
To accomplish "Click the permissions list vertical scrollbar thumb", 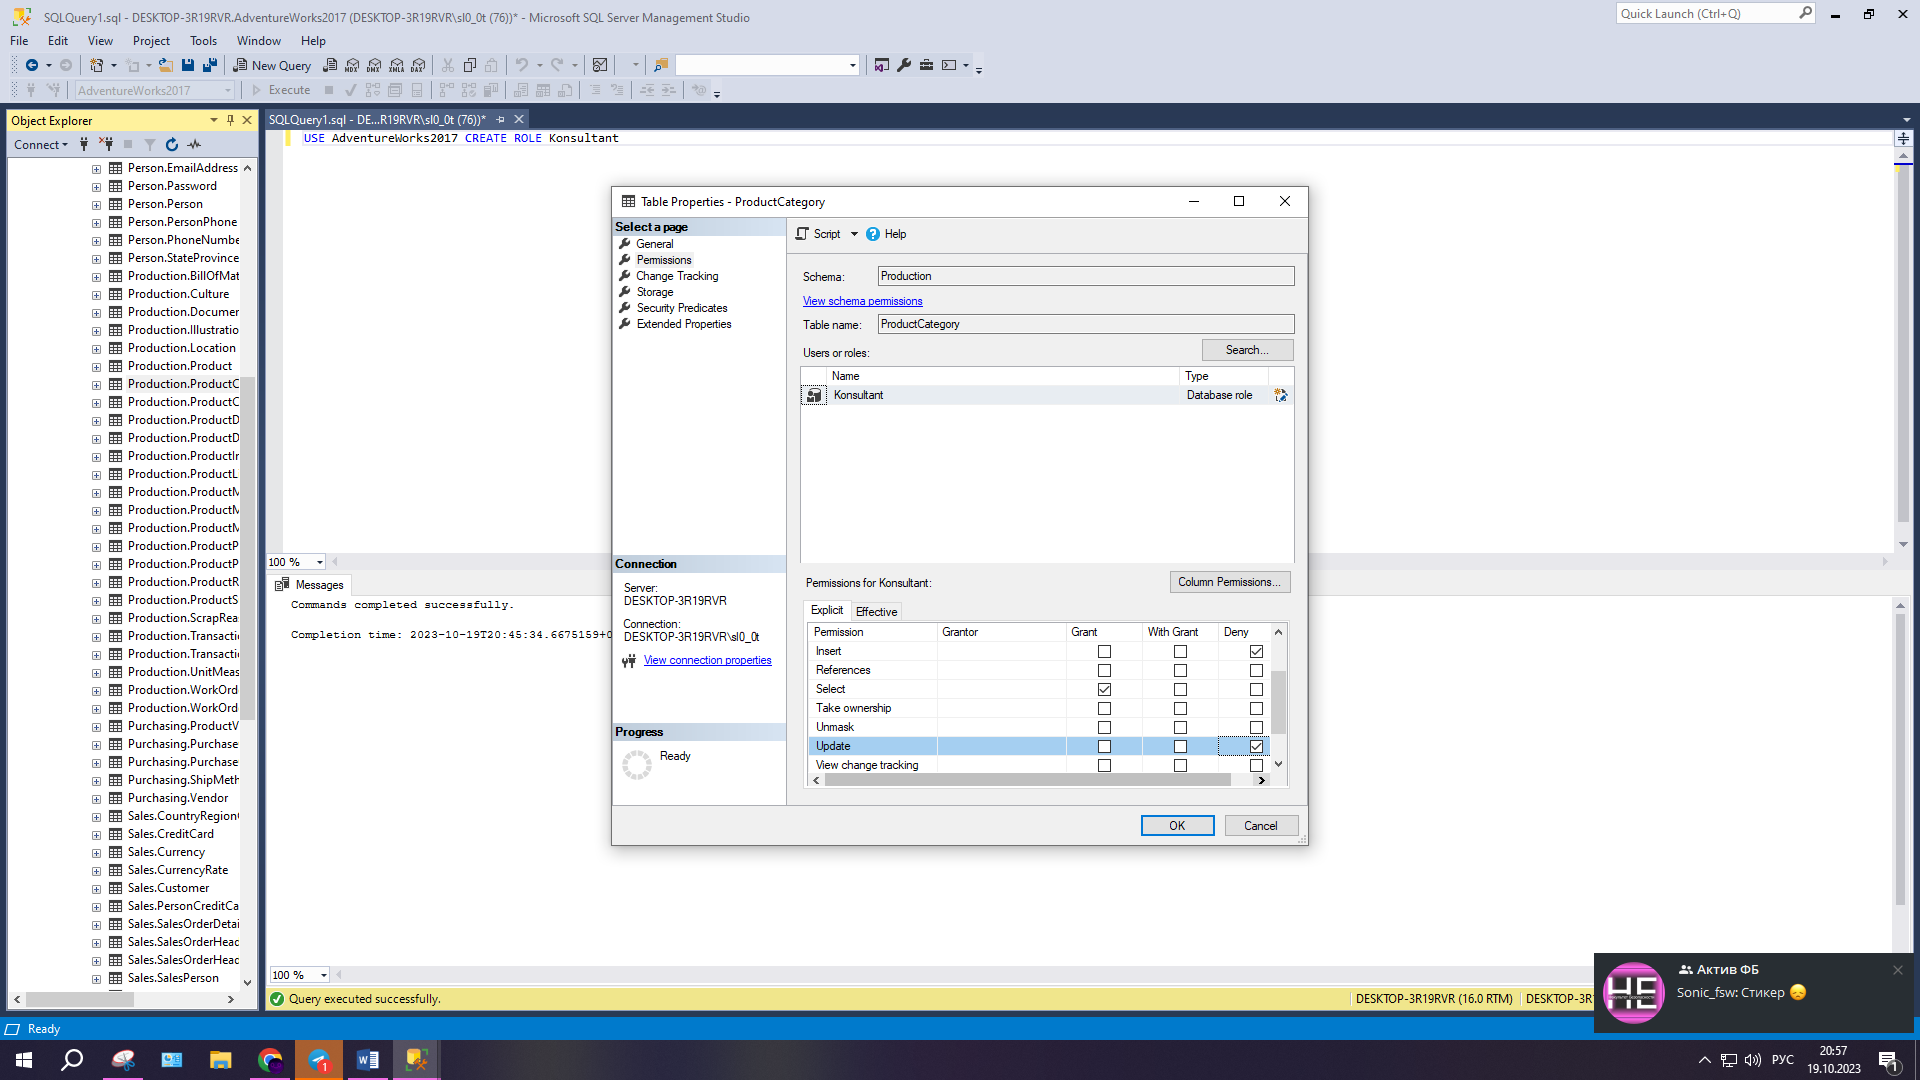I will (x=1278, y=702).
